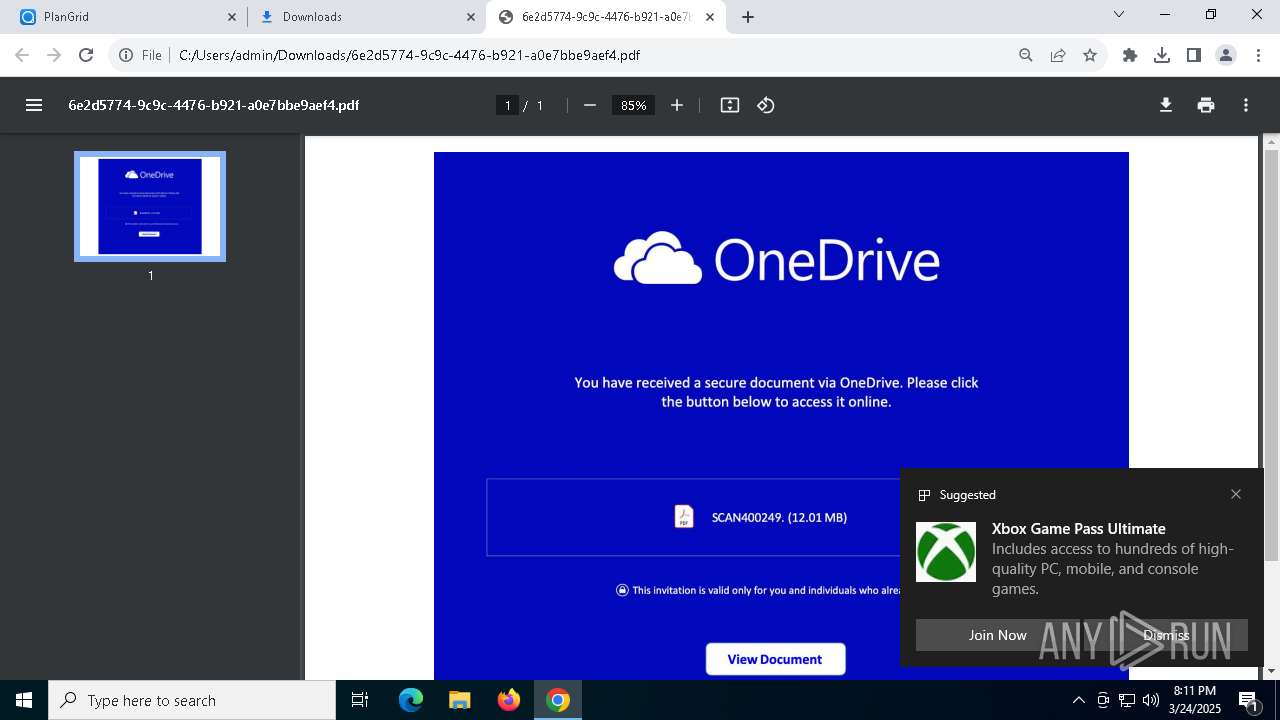
Task: Open Chrome three-dot menu
Action: 1258,55
